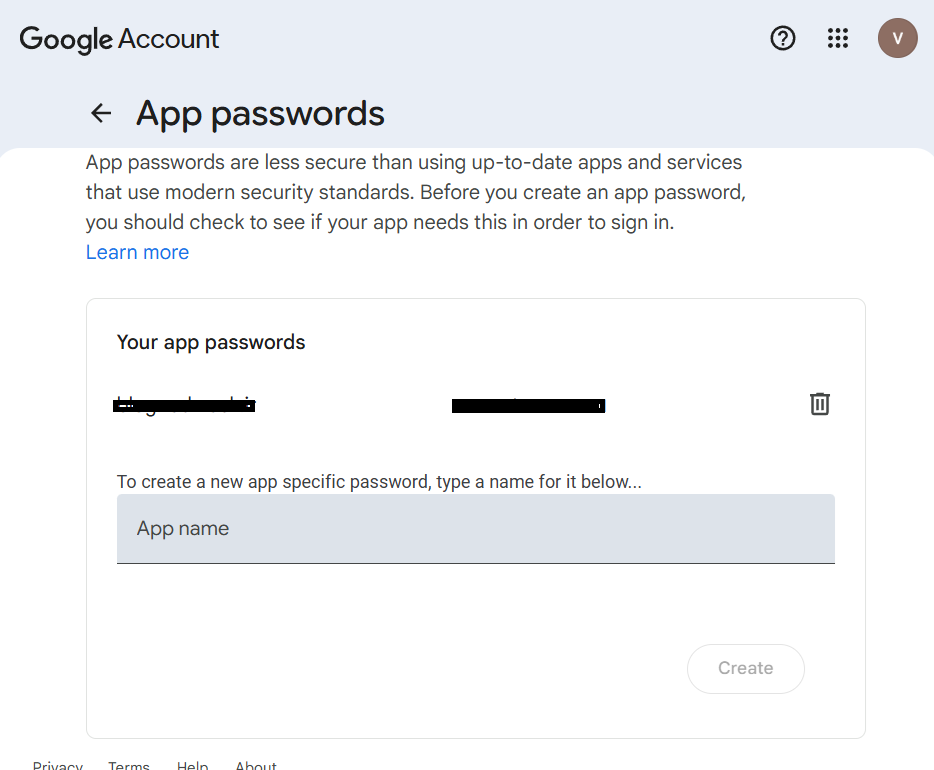Click into the App name field
The width and height of the screenshot is (934, 770).
coord(475,528)
